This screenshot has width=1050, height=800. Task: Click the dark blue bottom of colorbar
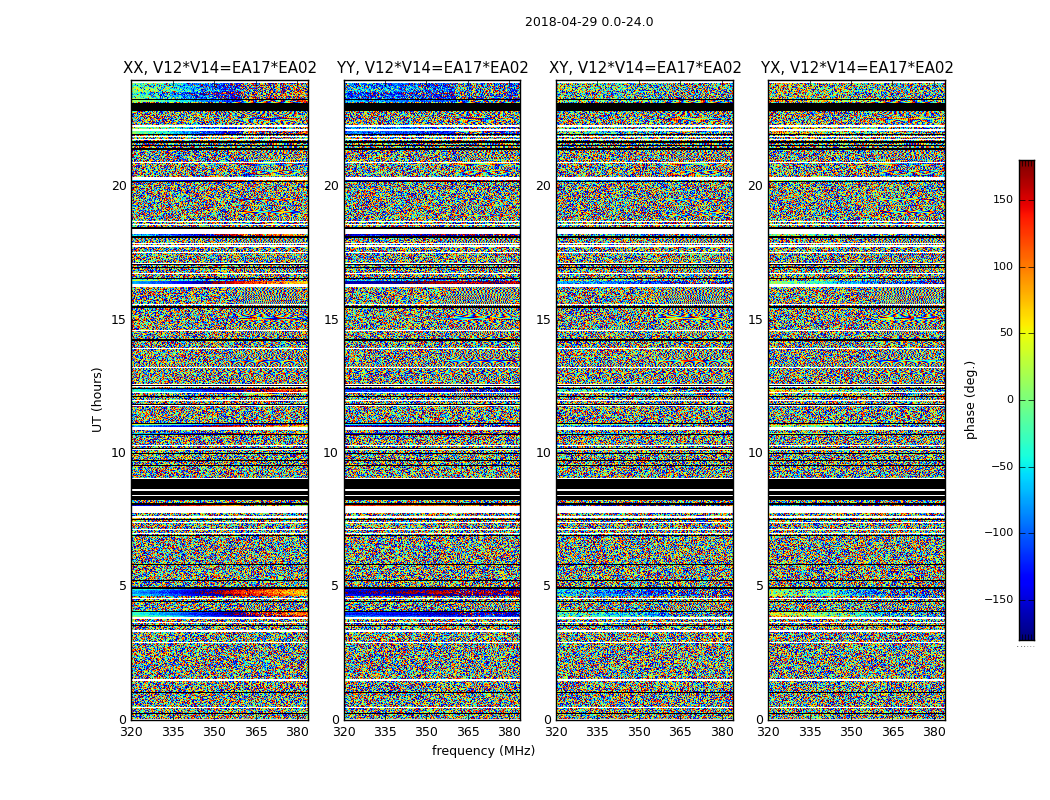tap(1026, 632)
